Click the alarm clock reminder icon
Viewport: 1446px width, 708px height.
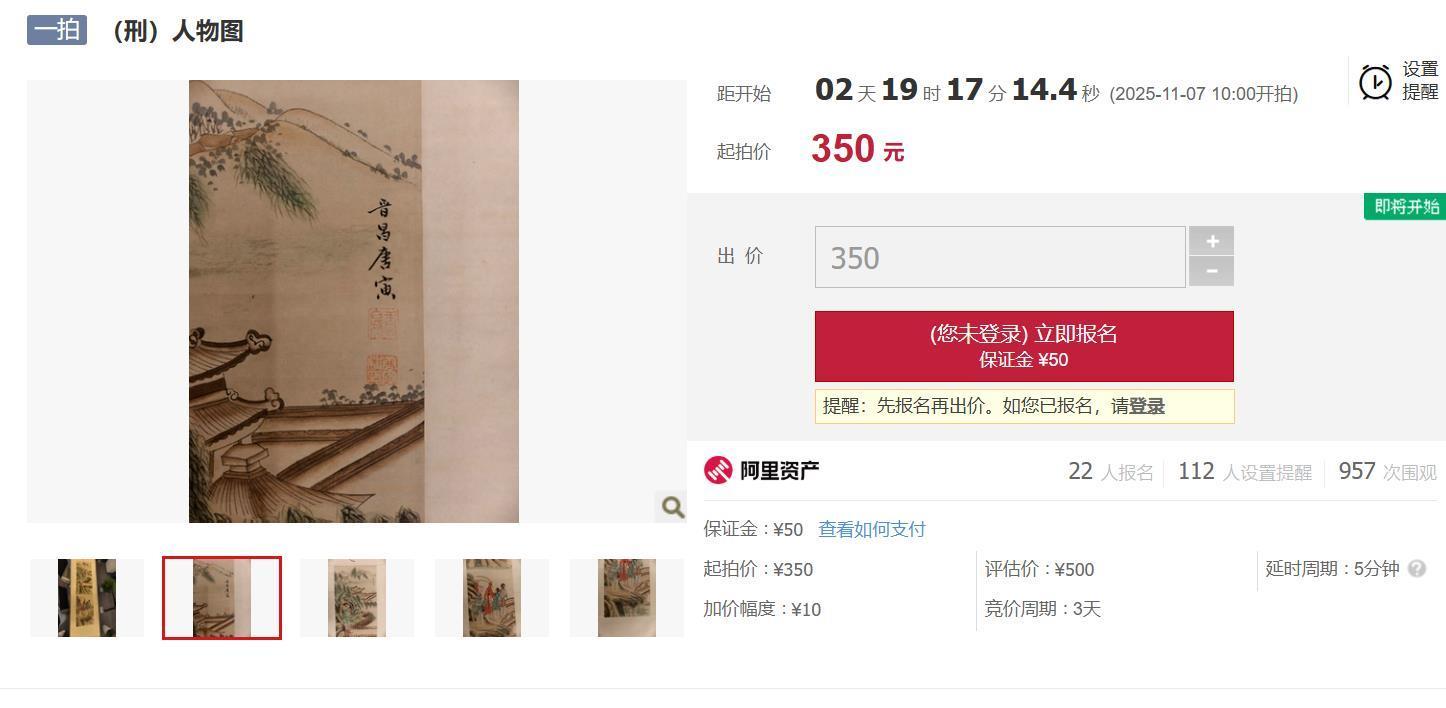(1375, 82)
